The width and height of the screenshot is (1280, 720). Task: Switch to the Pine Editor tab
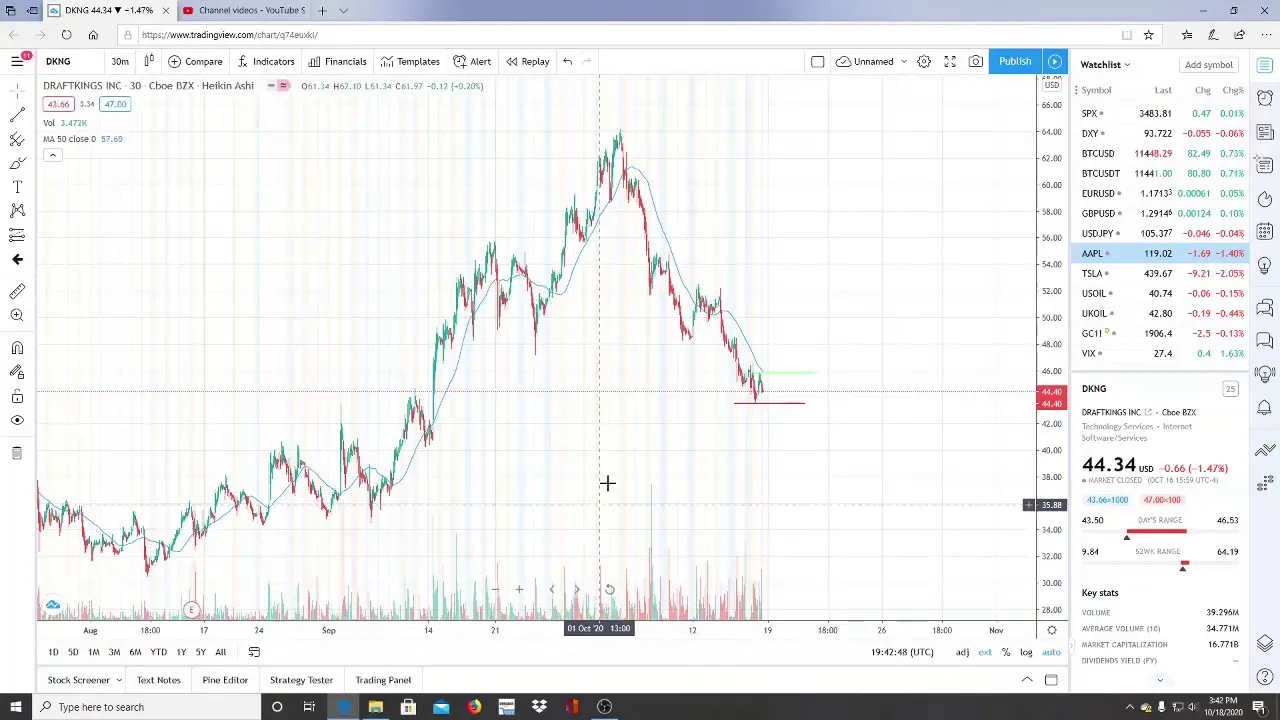pos(225,680)
